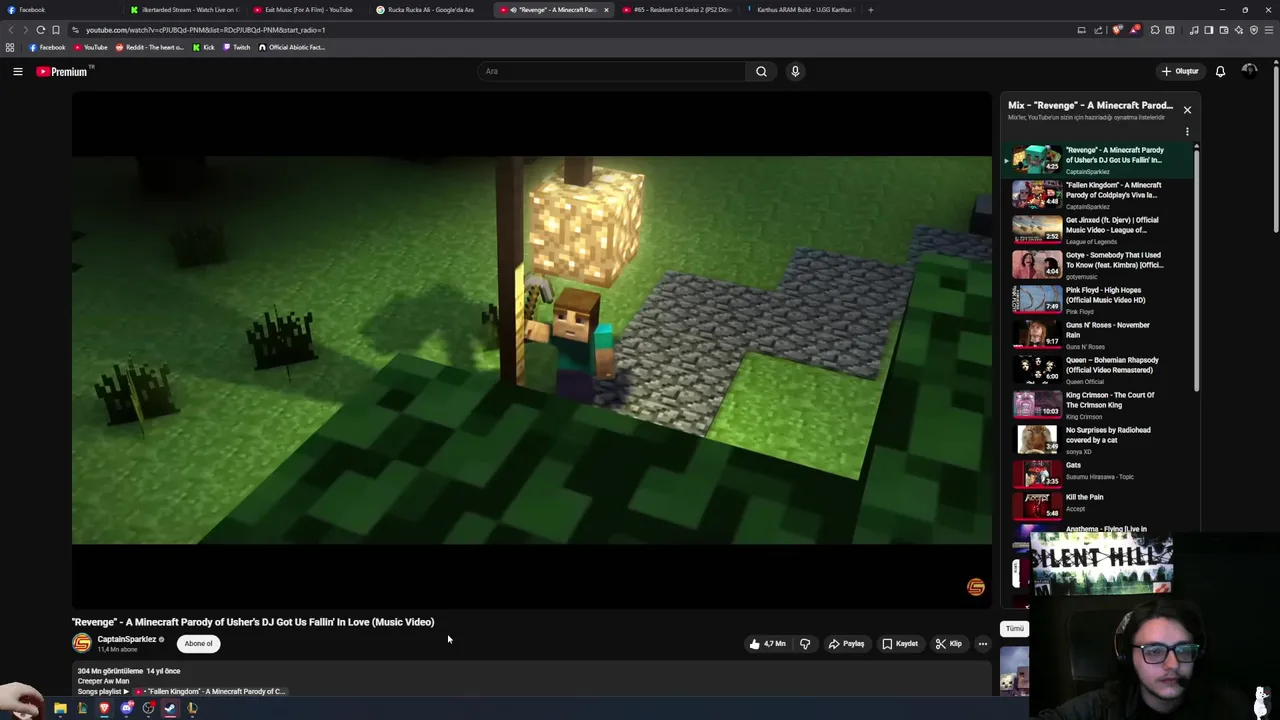Open the YouTube hamburger guide menu

click(x=18, y=71)
